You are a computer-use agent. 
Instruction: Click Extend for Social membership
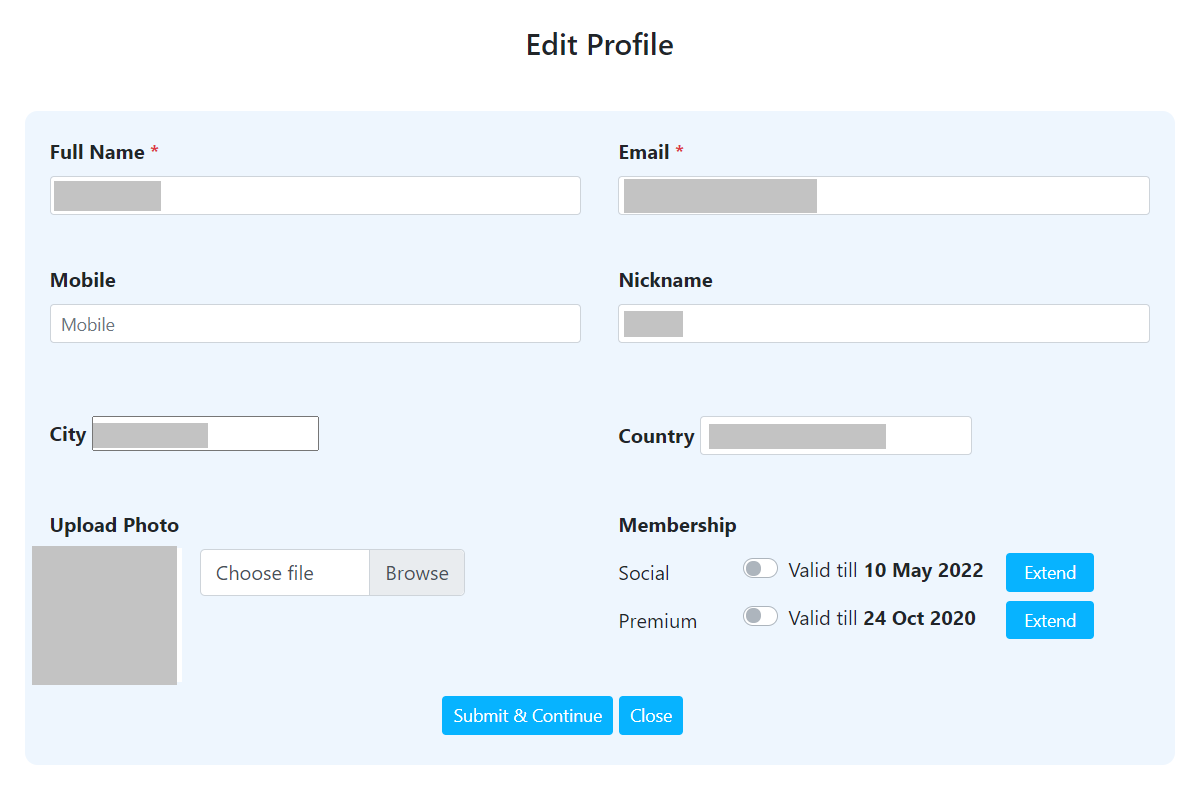[1049, 573]
